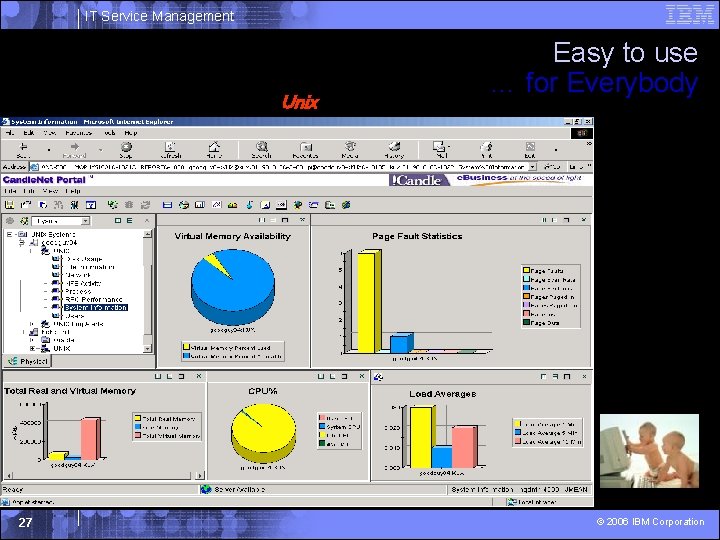Select the NFS Activity tree item
This screenshot has width=720, height=540.
click(x=83, y=283)
